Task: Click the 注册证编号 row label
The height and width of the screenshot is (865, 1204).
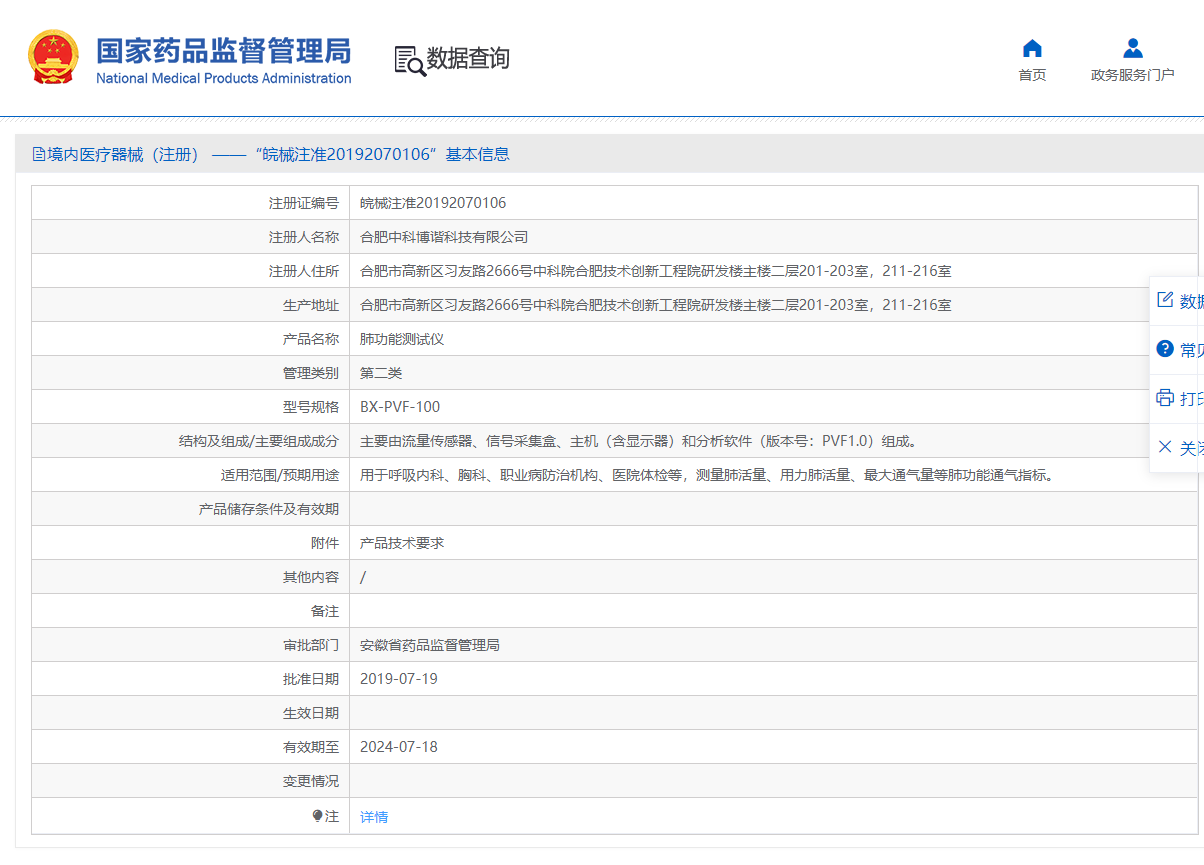Action: pos(304,203)
